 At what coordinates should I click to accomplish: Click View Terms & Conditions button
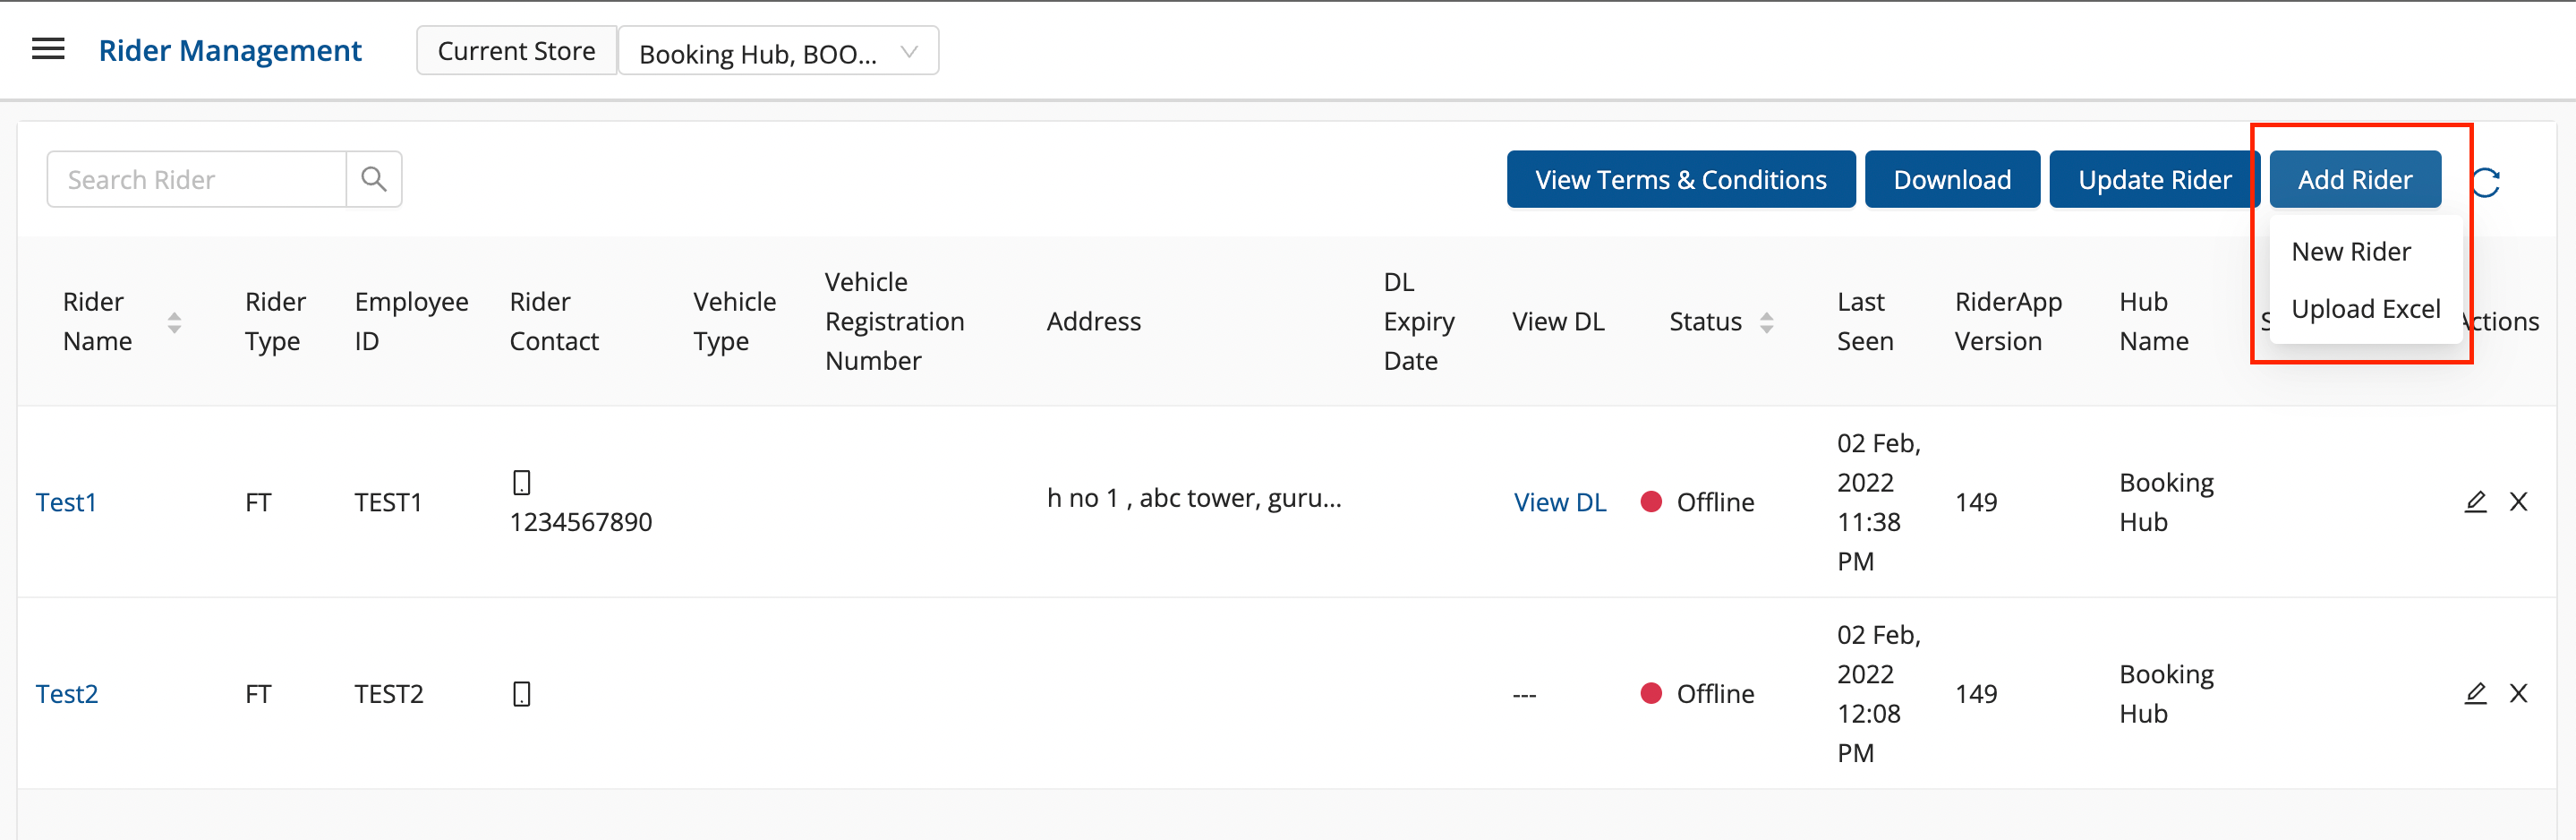coord(1680,180)
